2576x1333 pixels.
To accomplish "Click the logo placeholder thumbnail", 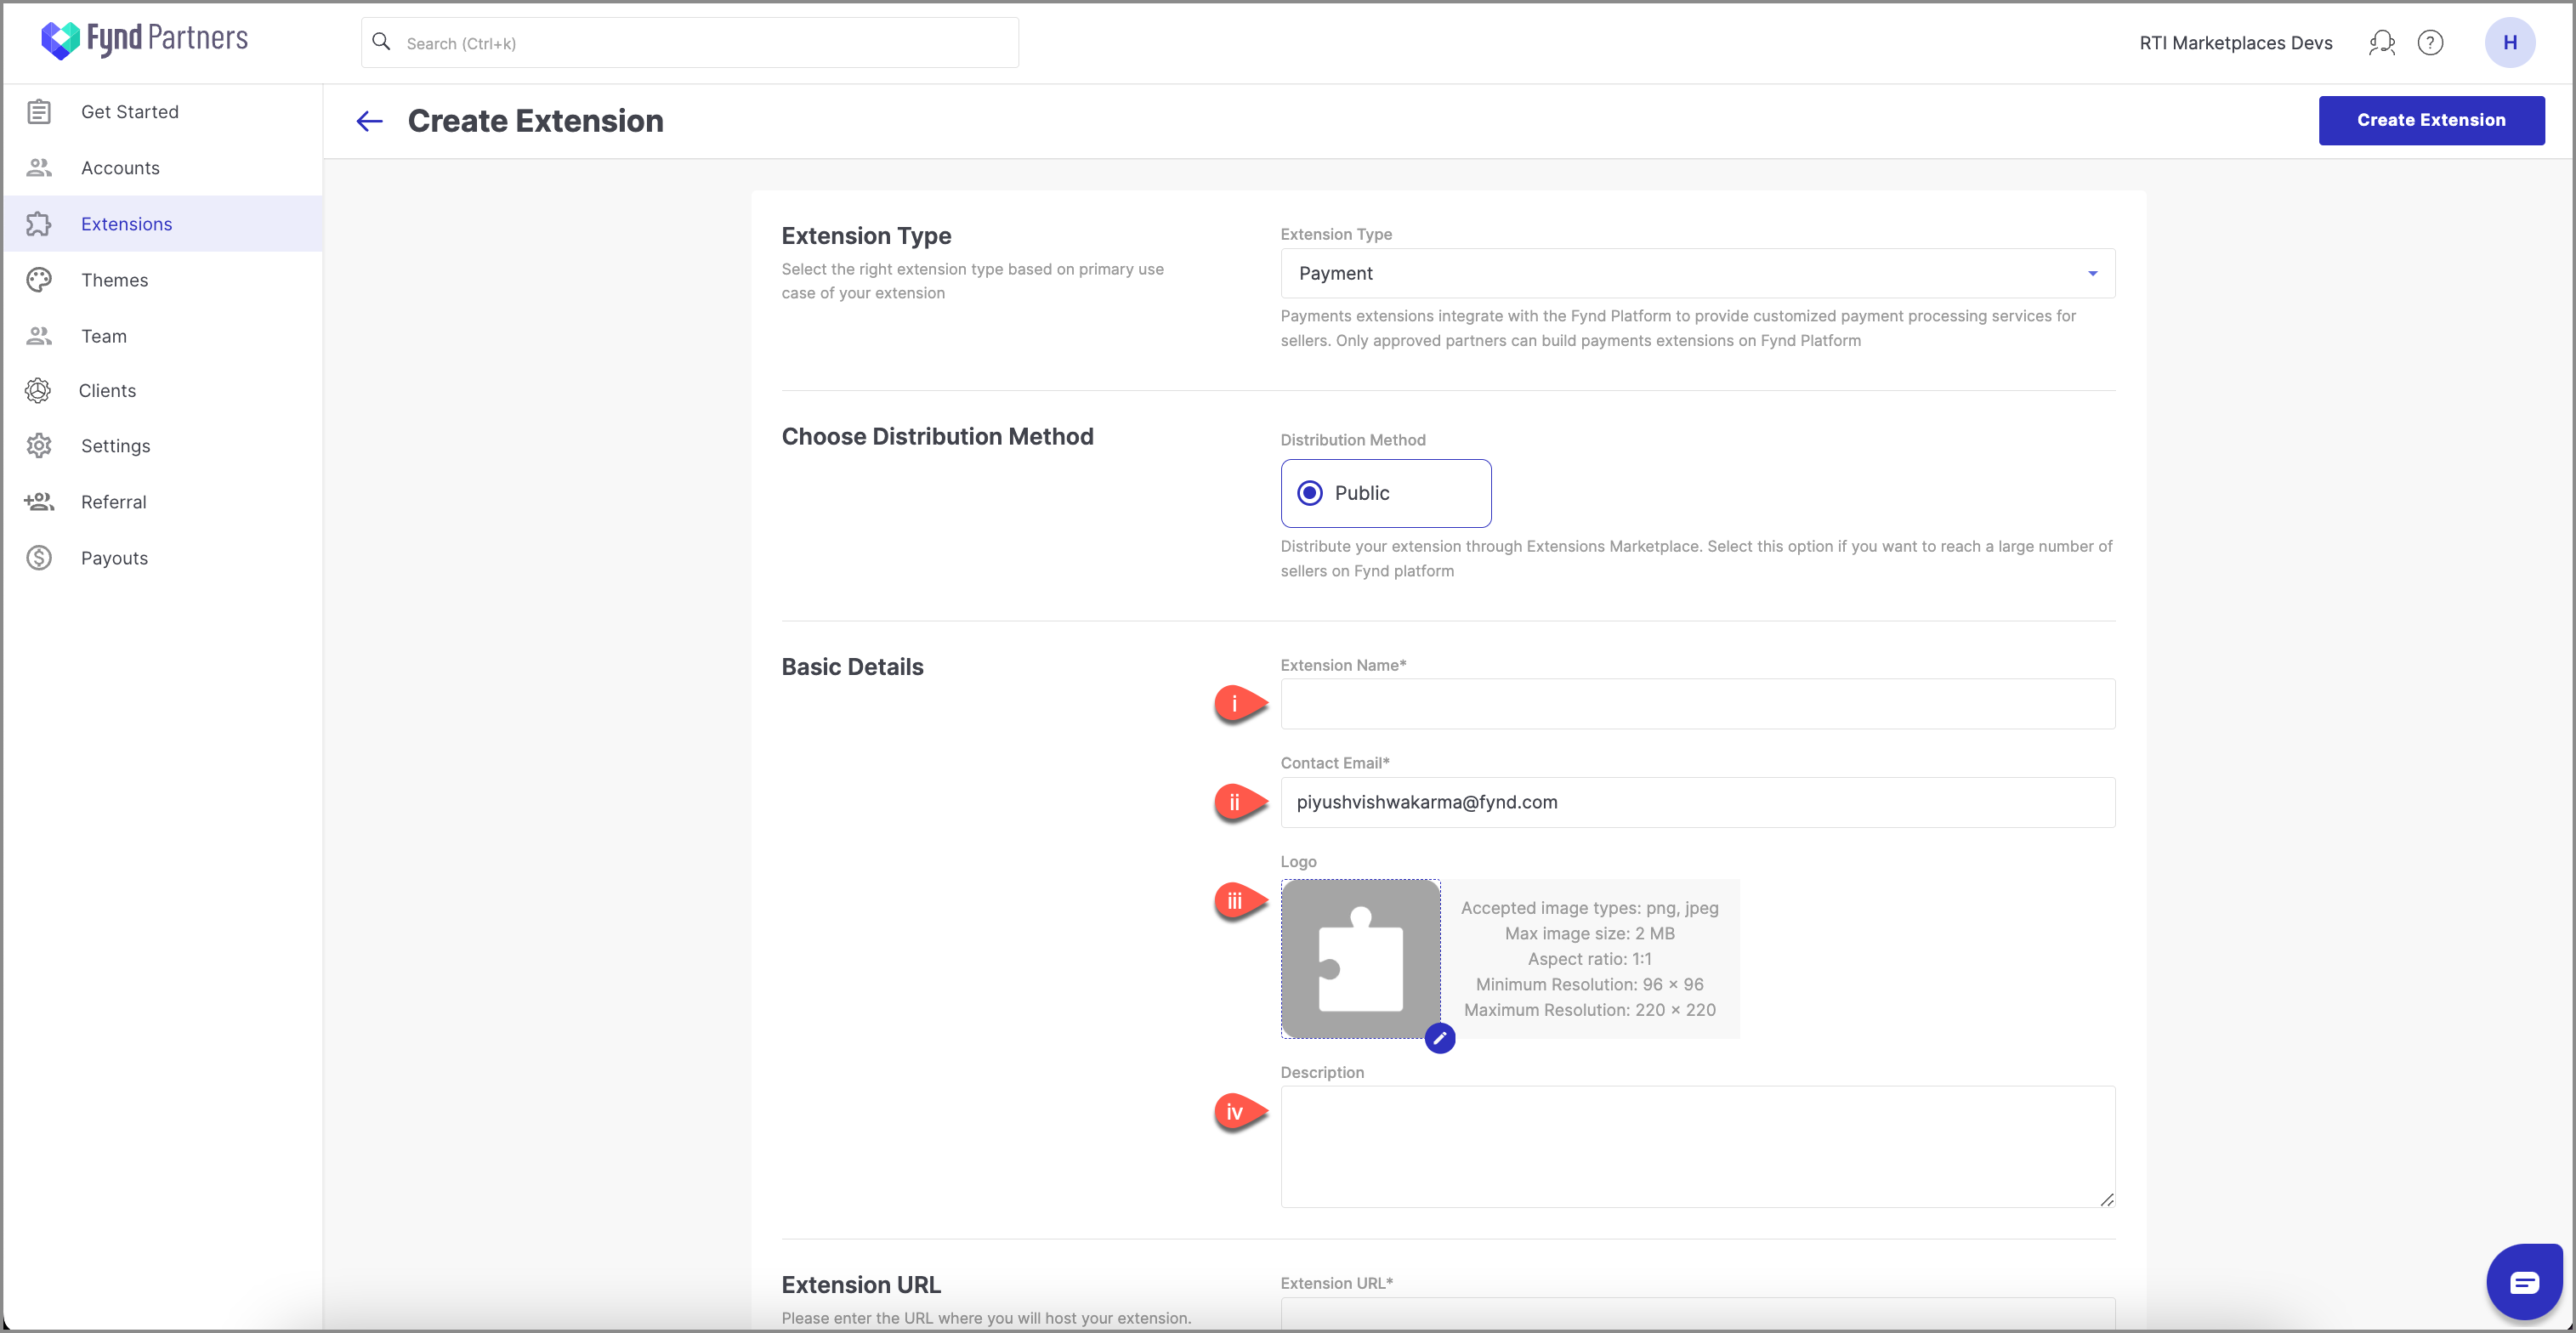I will point(1360,958).
